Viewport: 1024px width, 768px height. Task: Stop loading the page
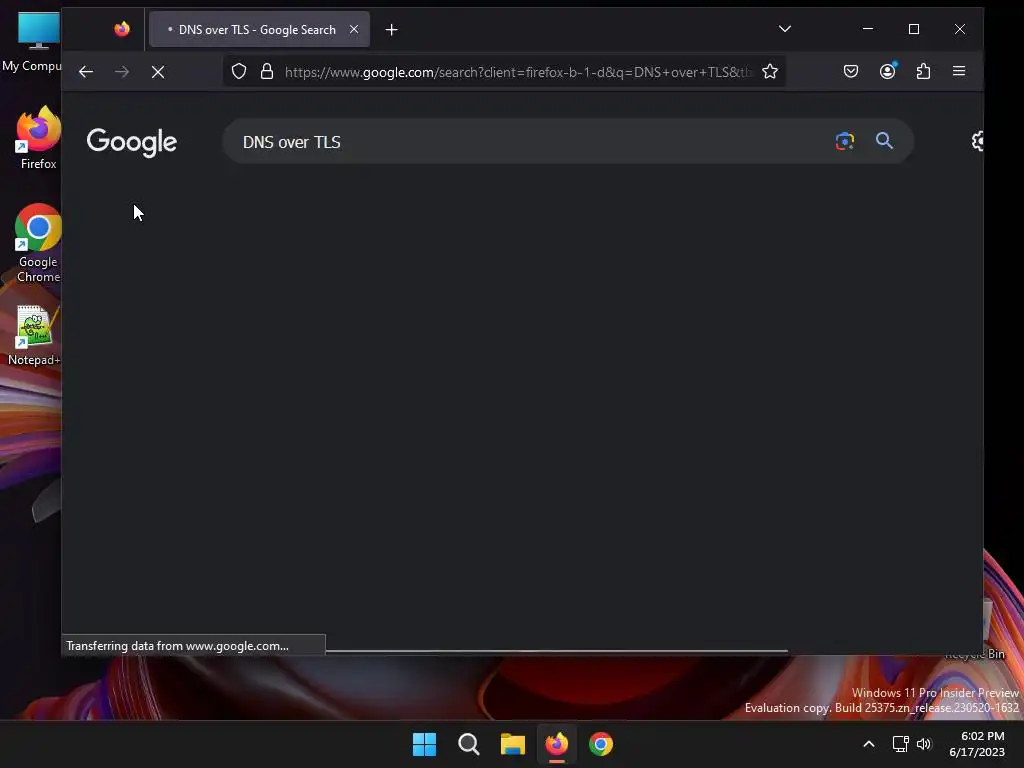157,72
